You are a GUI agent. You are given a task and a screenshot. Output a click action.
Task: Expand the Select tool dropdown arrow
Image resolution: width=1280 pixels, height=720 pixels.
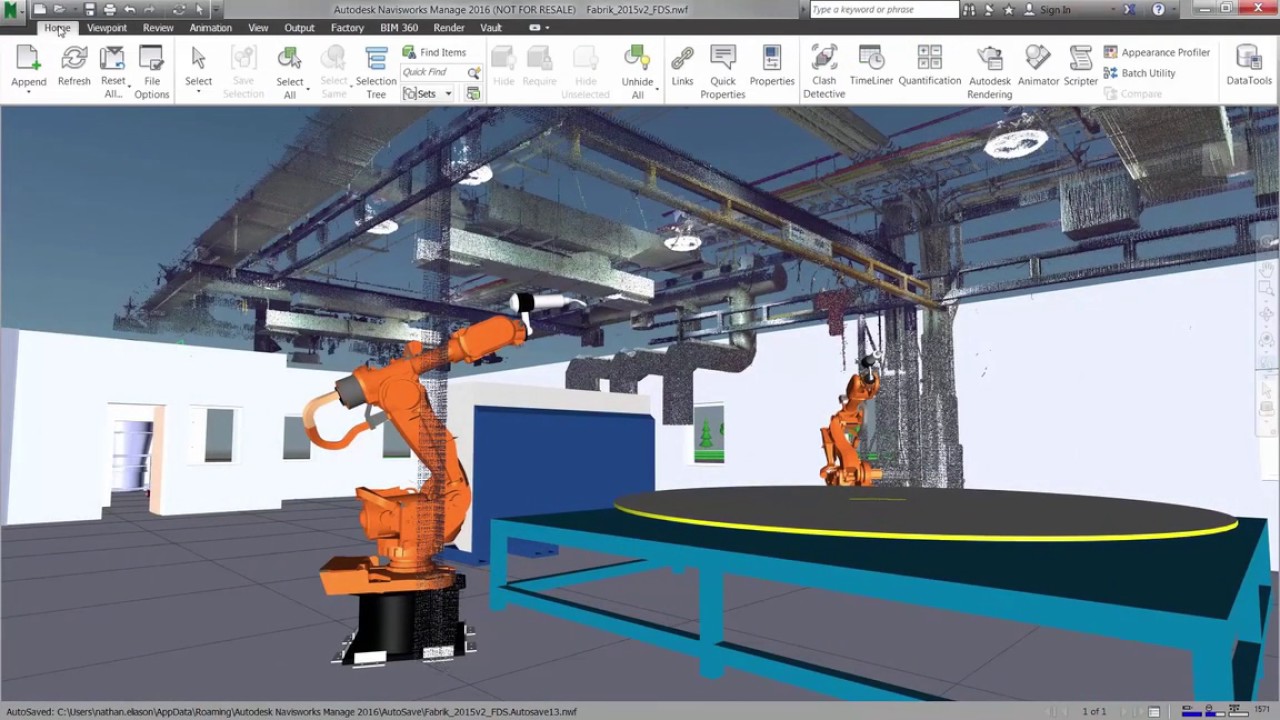[198, 93]
